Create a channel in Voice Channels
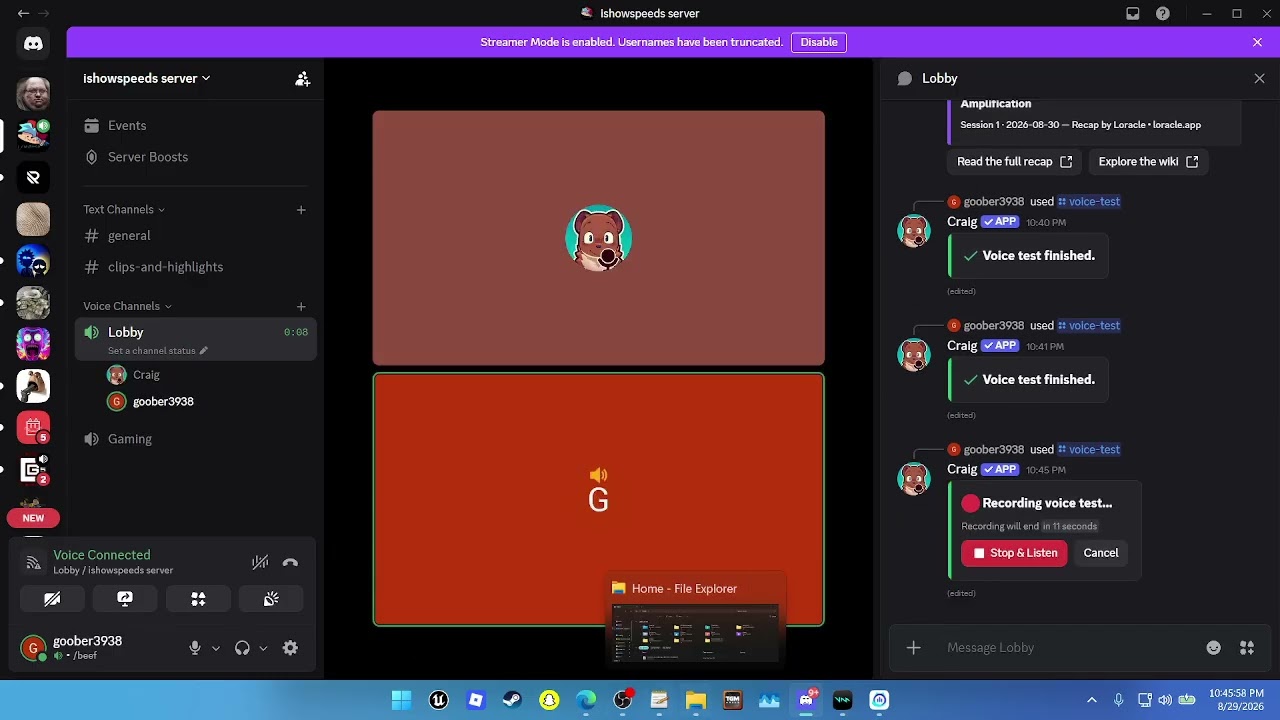This screenshot has height=720, width=1280. [x=301, y=306]
